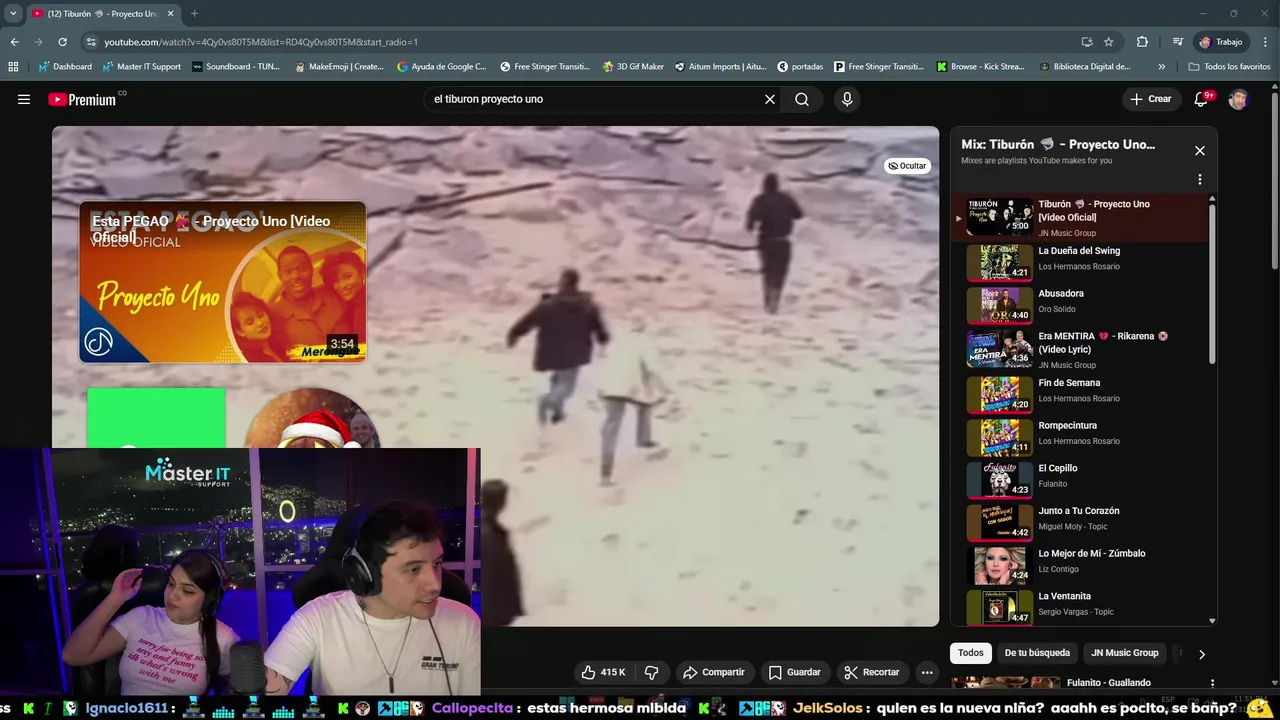Screen dimensions: 1280x720
Task: Play Era MENTIRA - Rikarena video
Action: (1080, 349)
